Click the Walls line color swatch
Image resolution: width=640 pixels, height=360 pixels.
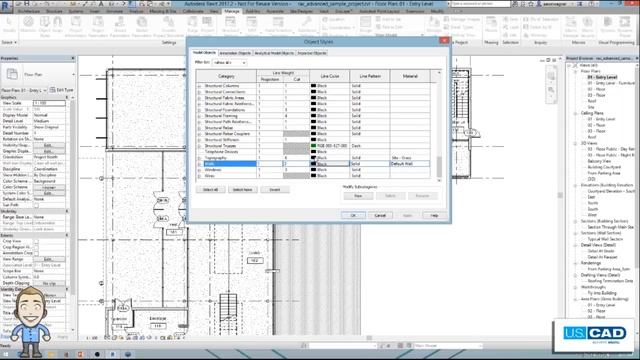click(x=313, y=164)
